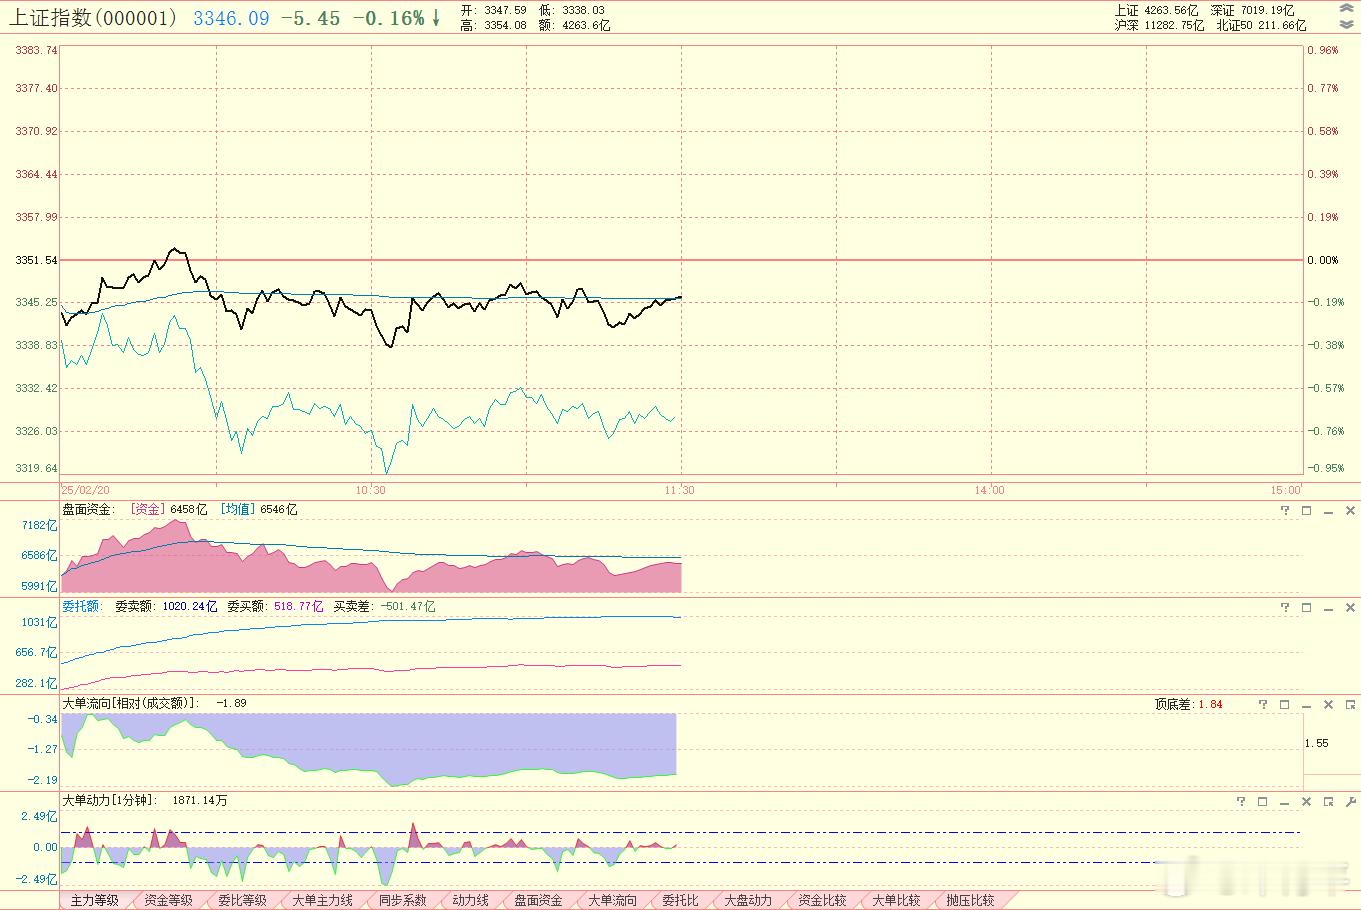Viewport: 1361px width, 910px height.
Task: Click the index price 3346.09
Action: [x=231, y=18]
